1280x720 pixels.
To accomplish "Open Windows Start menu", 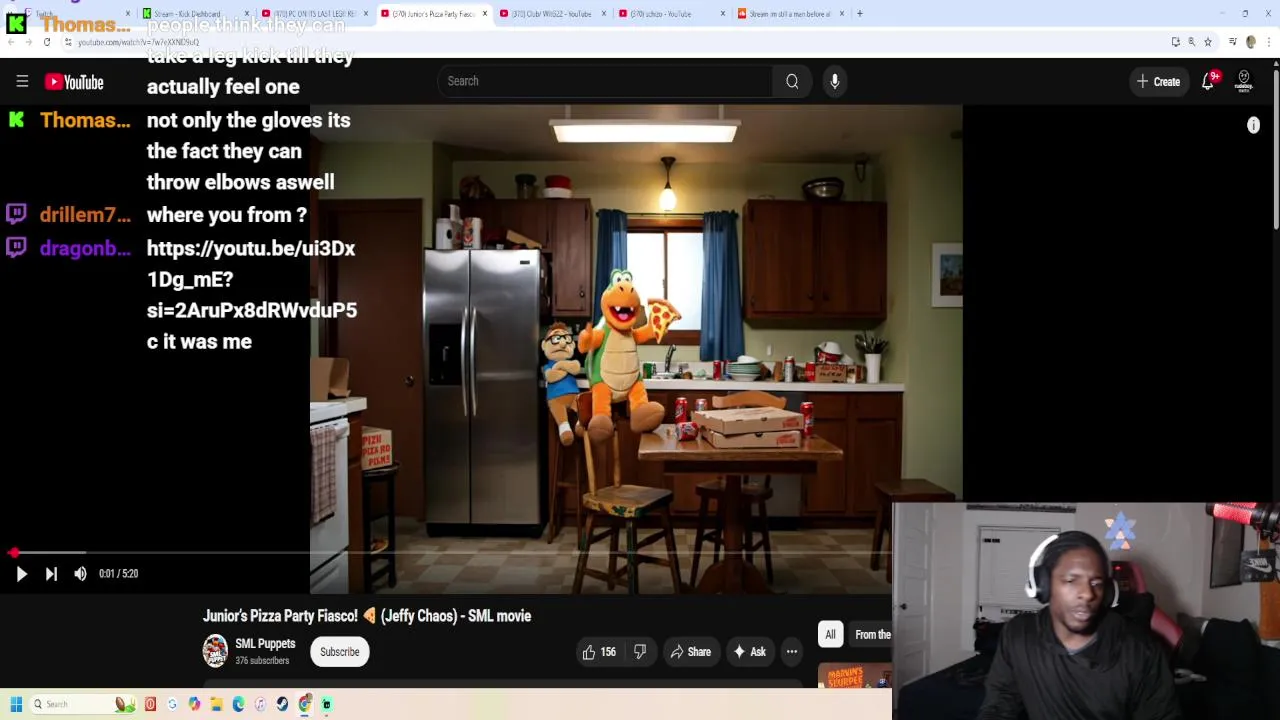I will coord(16,704).
